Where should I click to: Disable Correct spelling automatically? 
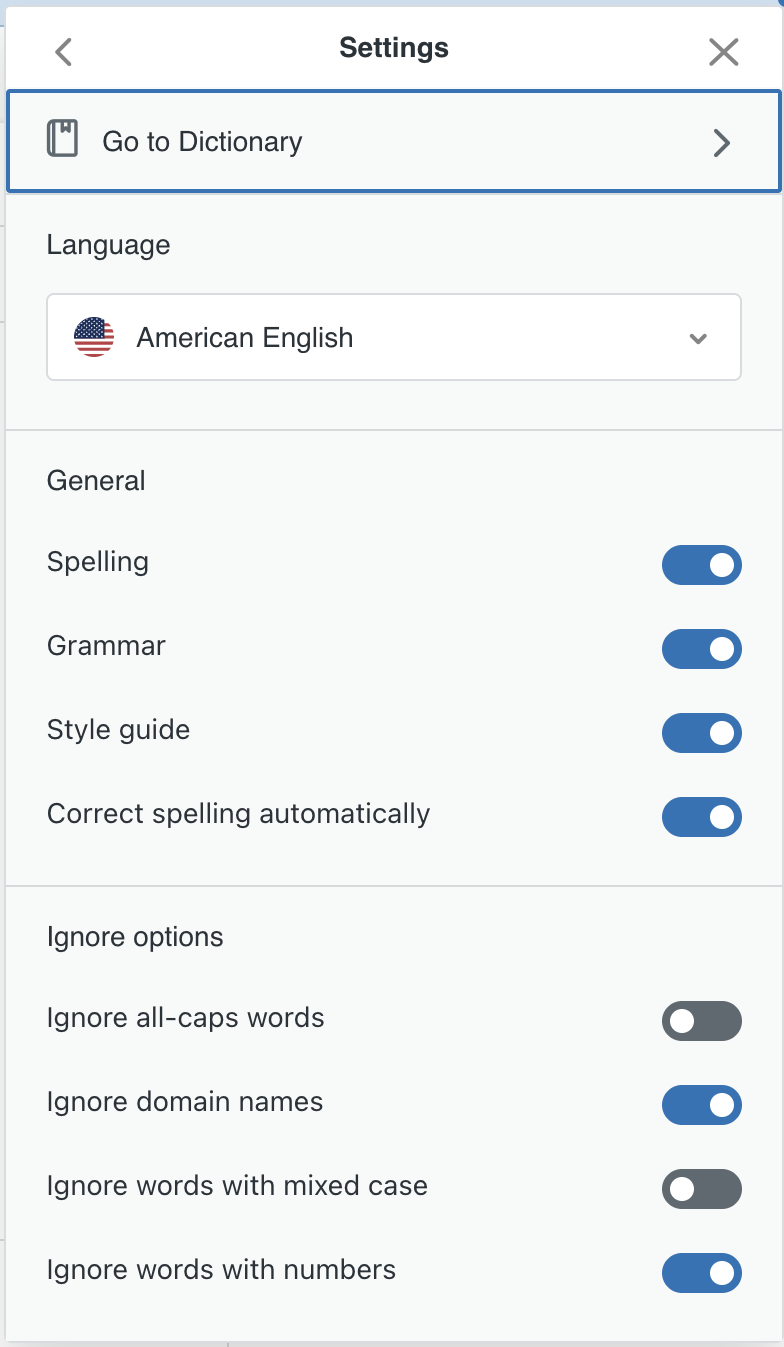pos(701,817)
